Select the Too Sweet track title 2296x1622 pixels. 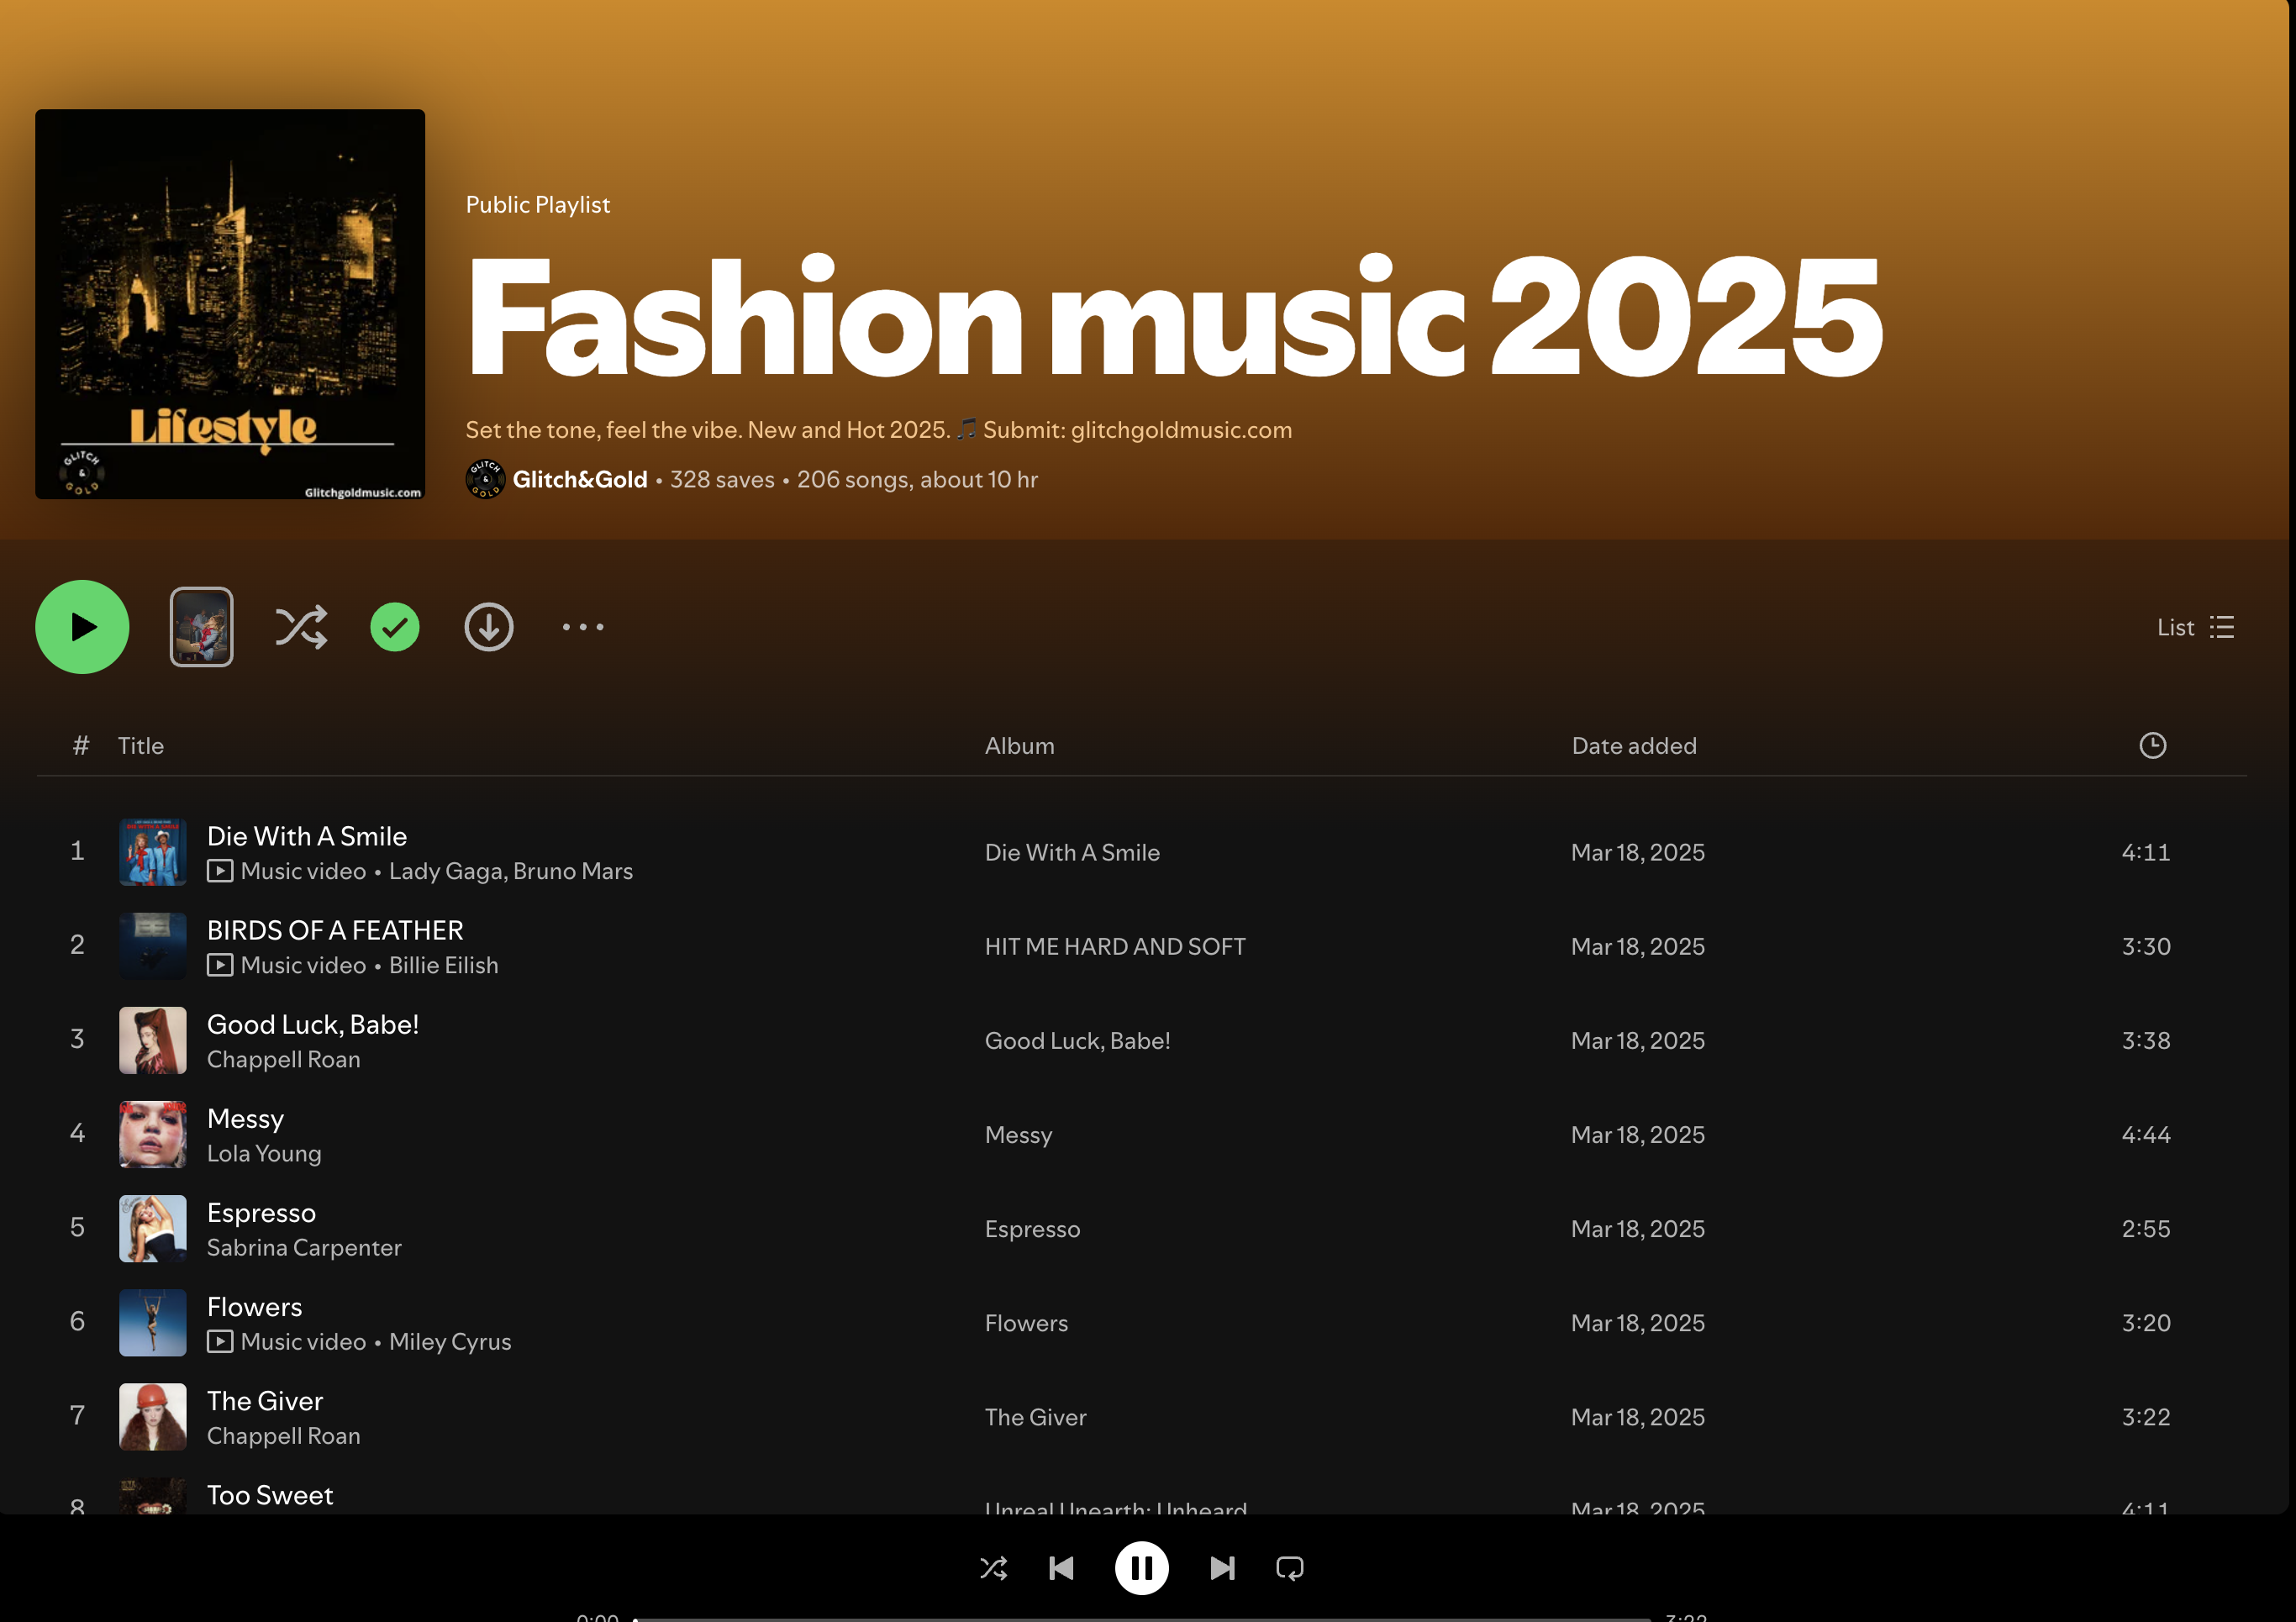[270, 1495]
